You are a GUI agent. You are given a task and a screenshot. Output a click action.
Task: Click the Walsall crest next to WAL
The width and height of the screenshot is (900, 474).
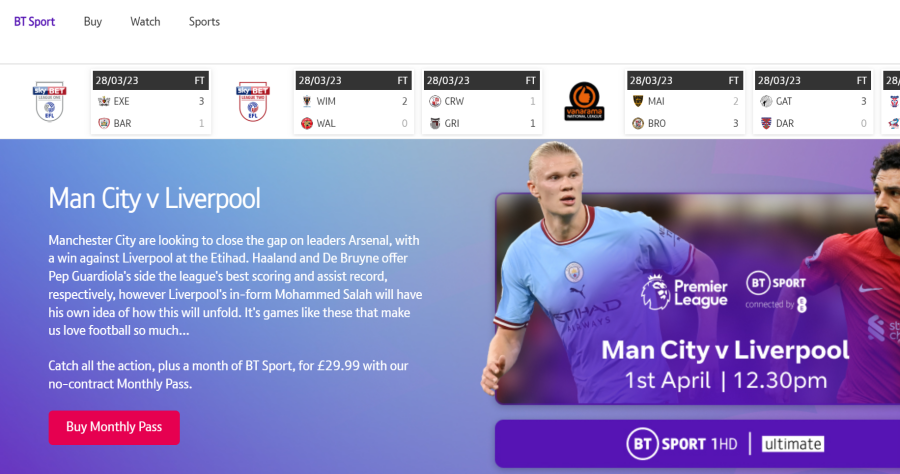click(x=307, y=123)
